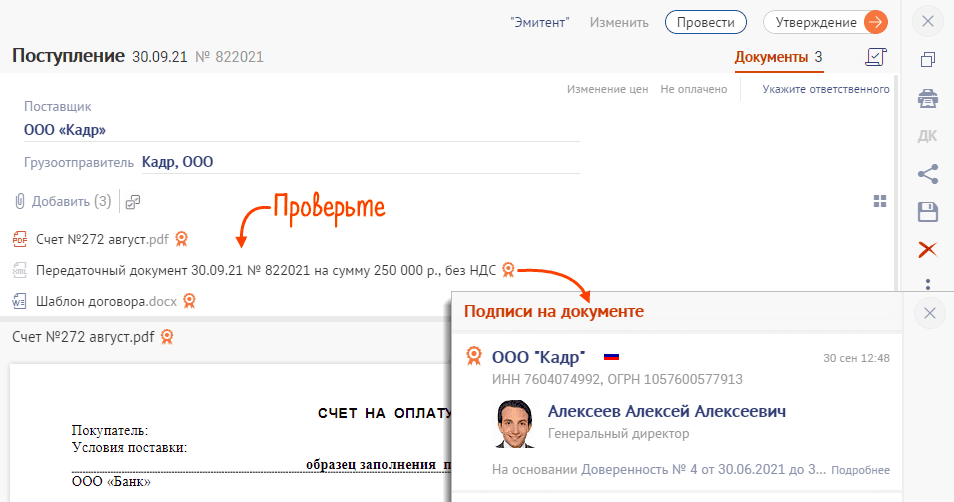Click the copy document icon in sidebar
The image size is (954, 502).
(928, 60)
